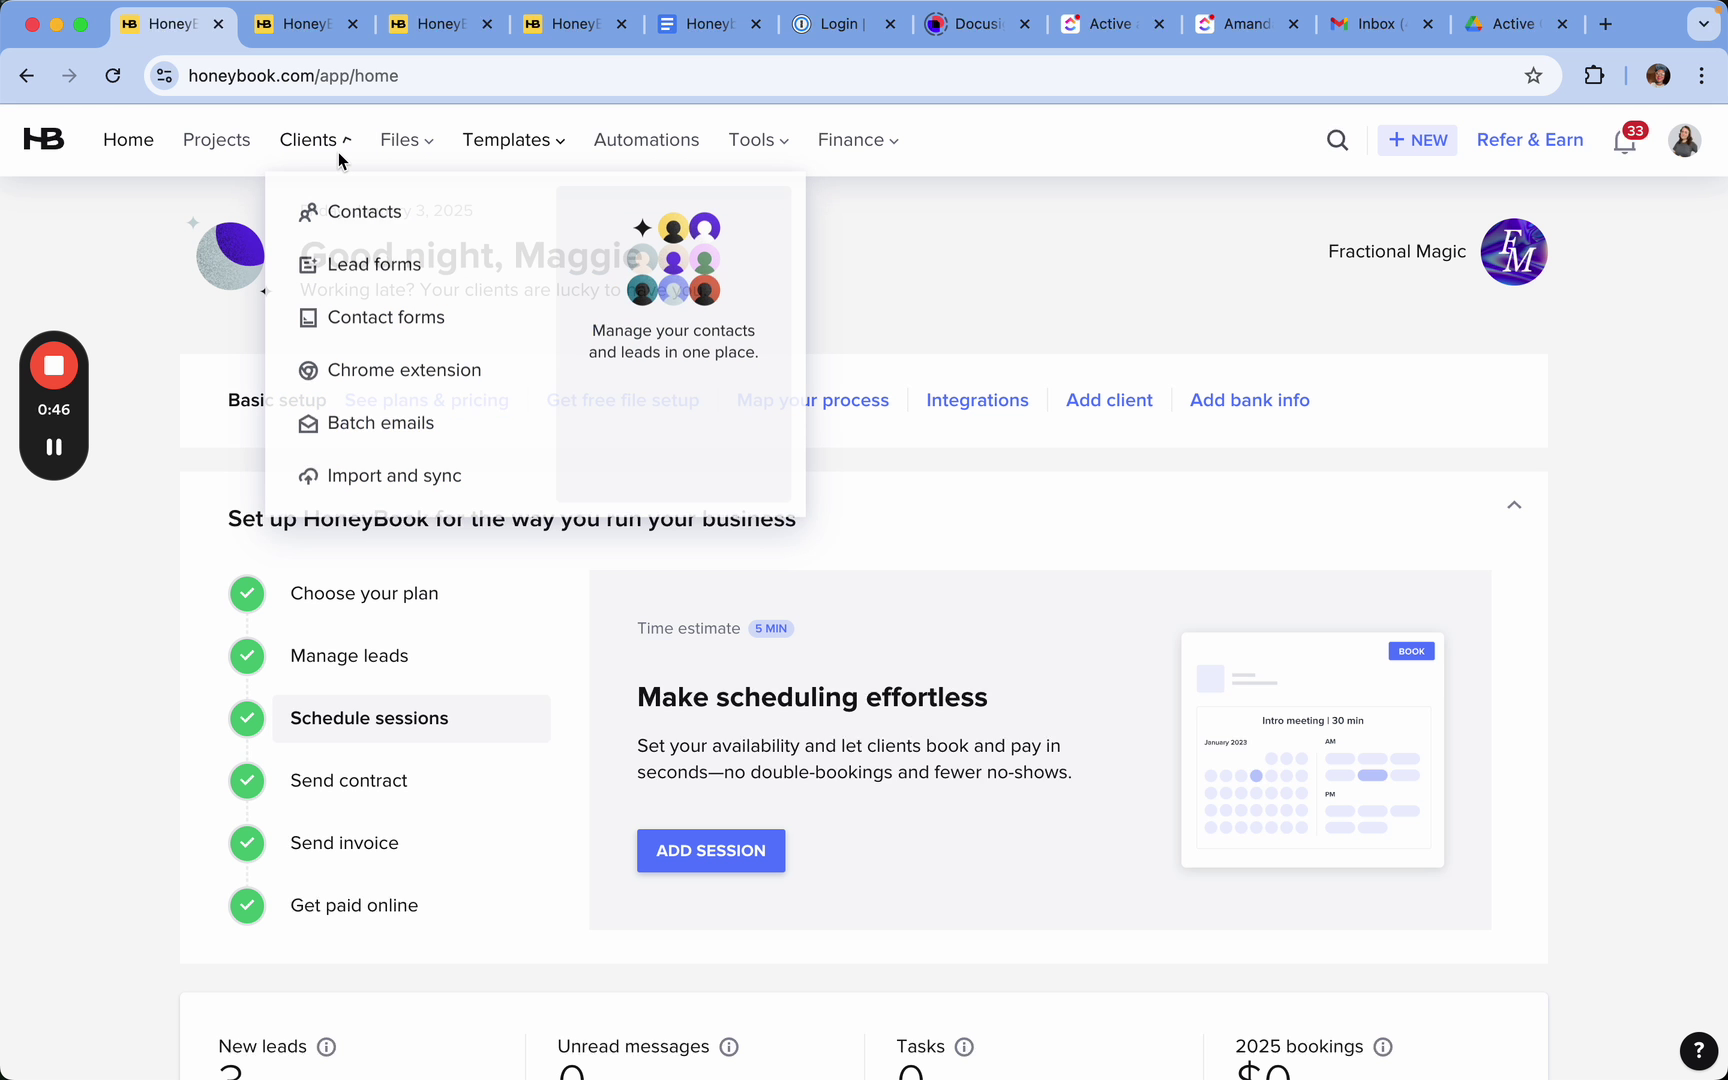The image size is (1728, 1080).
Task: Open the search magnifier icon
Action: 1337,140
